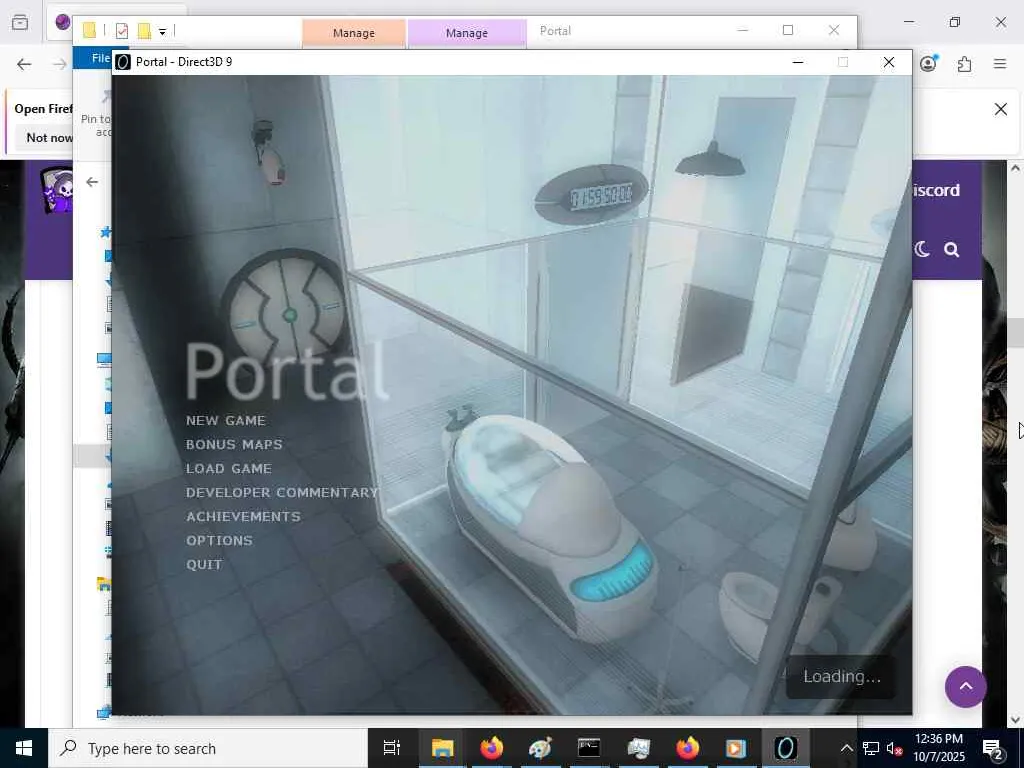Select first Manage tab in Explorer ribbon

pos(353,33)
